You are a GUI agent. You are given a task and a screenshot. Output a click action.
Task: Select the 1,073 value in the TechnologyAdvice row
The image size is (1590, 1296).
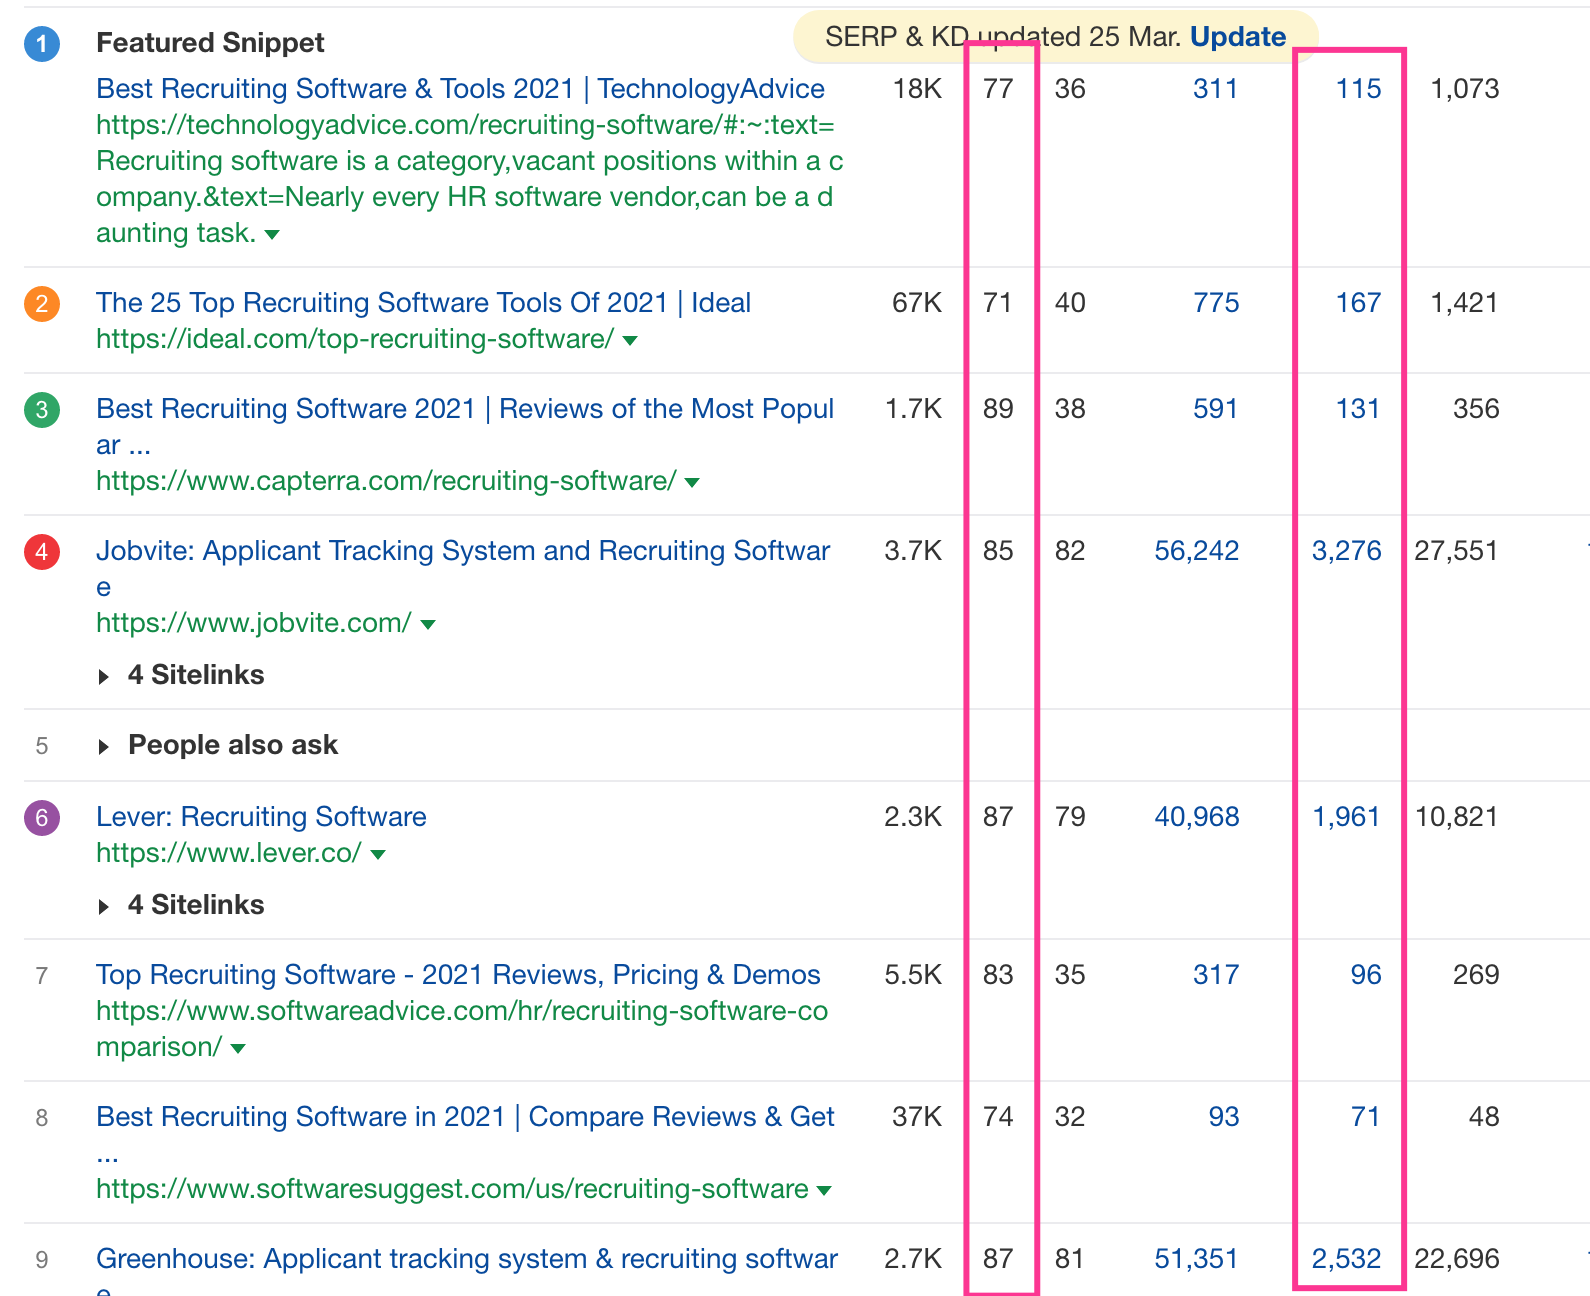(1464, 89)
